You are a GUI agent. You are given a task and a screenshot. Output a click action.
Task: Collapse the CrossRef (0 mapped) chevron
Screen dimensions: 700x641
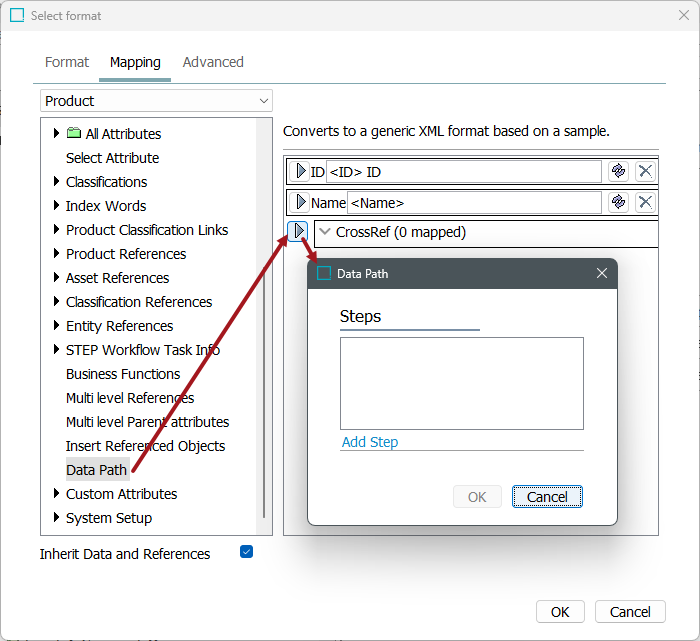(x=325, y=232)
